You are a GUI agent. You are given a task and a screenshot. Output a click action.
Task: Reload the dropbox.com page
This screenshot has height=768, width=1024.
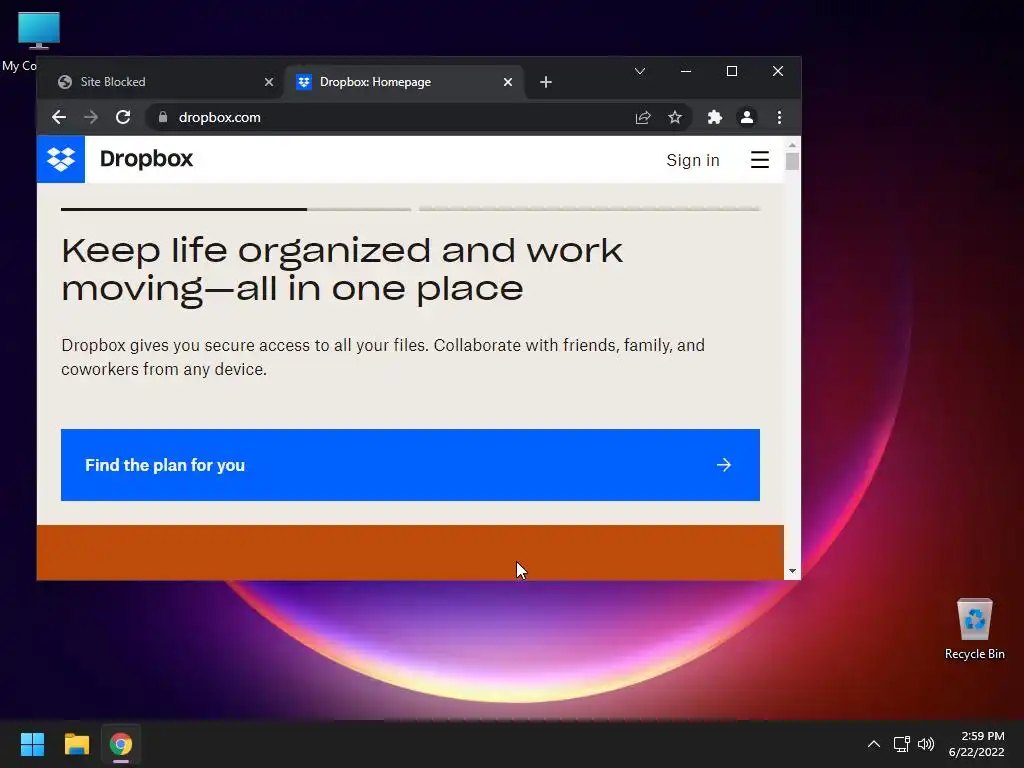click(123, 117)
